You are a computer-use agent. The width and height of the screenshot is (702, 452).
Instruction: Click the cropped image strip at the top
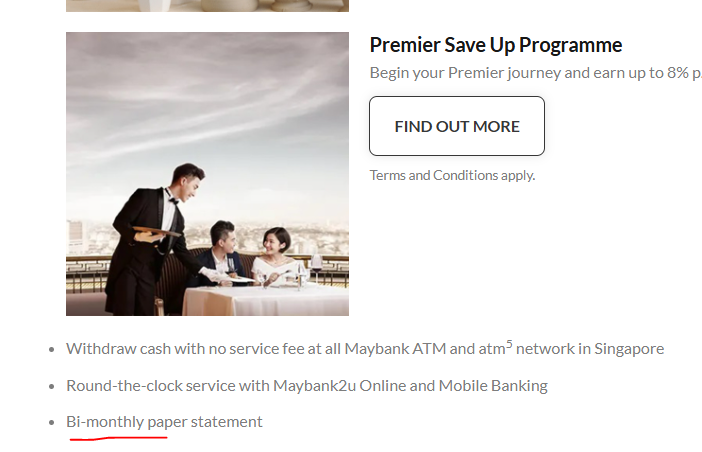point(207,6)
